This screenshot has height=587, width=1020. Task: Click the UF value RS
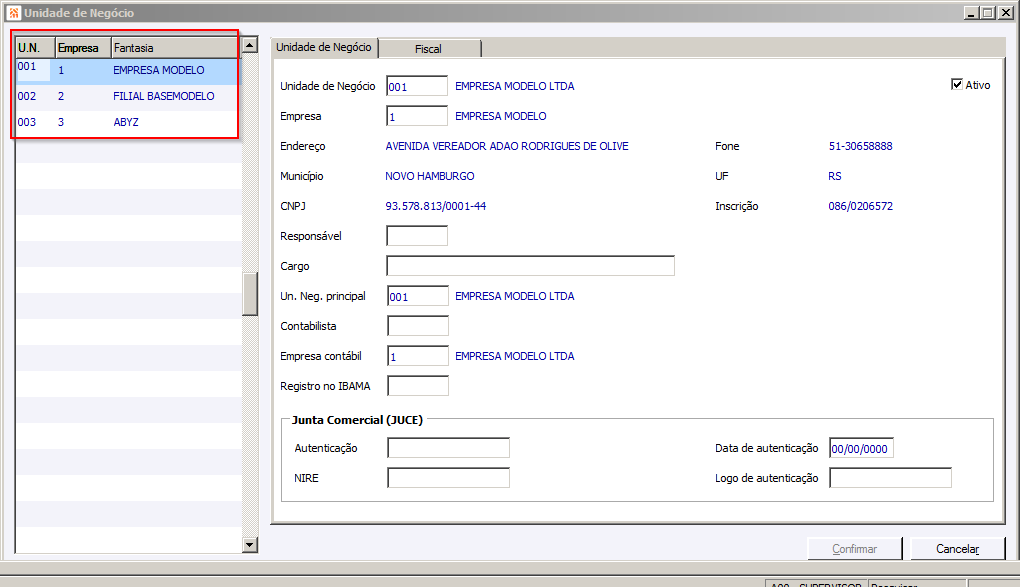tap(835, 176)
